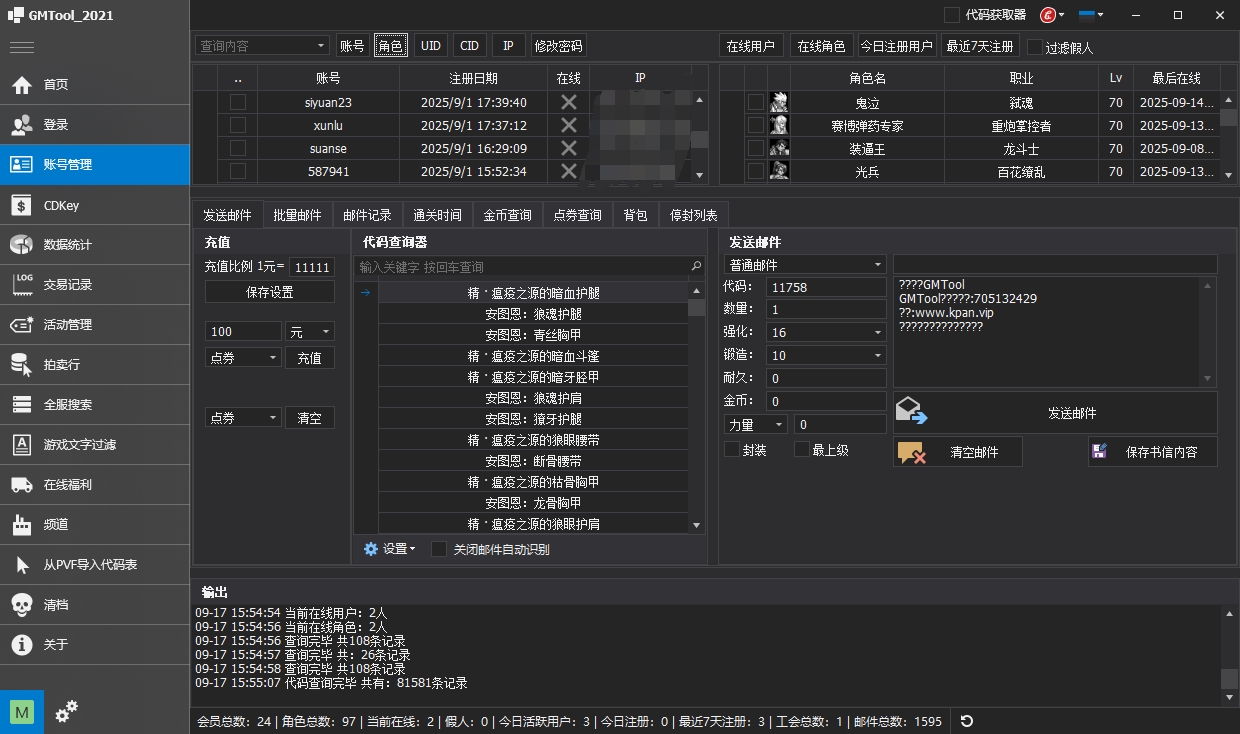Viewport: 1240px width, 734px height.
Task: Click the hamburger menu icon
Action: (x=22, y=47)
